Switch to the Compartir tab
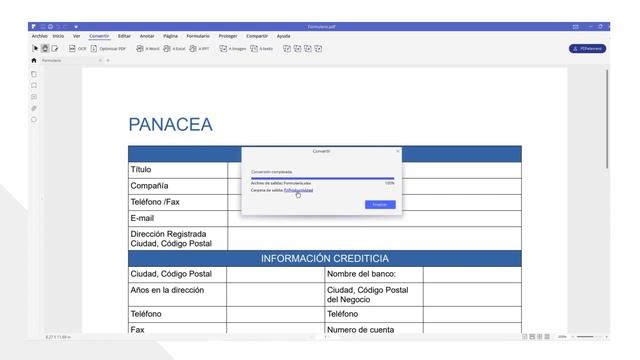This screenshot has width=640, height=360. pyautogui.click(x=257, y=36)
